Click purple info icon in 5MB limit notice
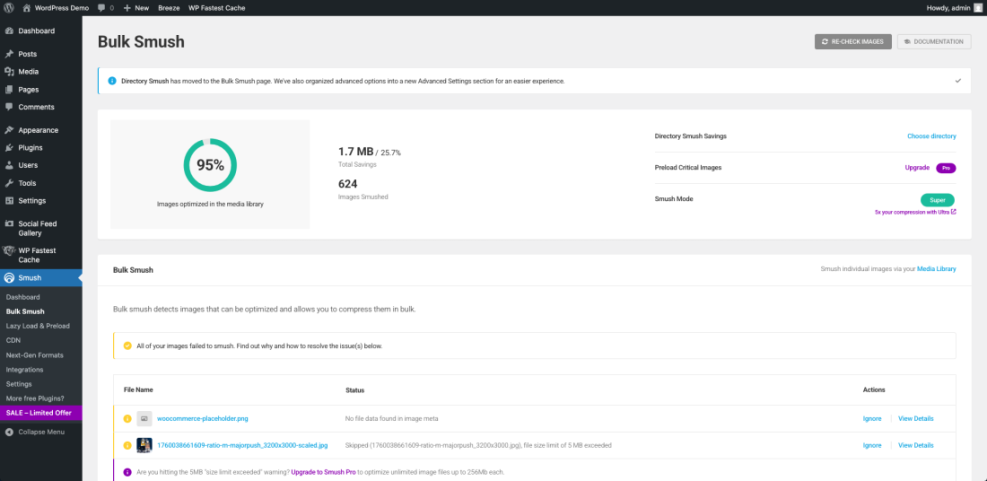 pyautogui.click(x=127, y=472)
